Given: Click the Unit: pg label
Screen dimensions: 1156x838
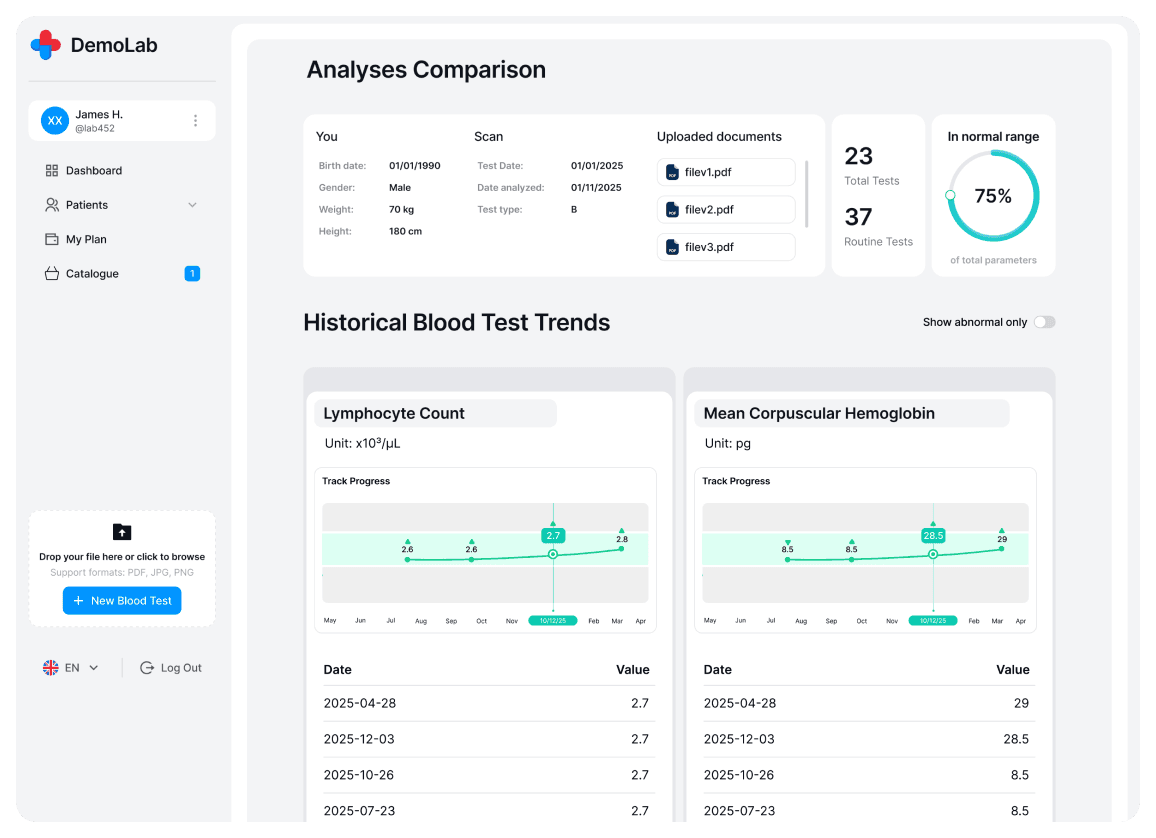Looking at the screenshot, I should point(728,444).
